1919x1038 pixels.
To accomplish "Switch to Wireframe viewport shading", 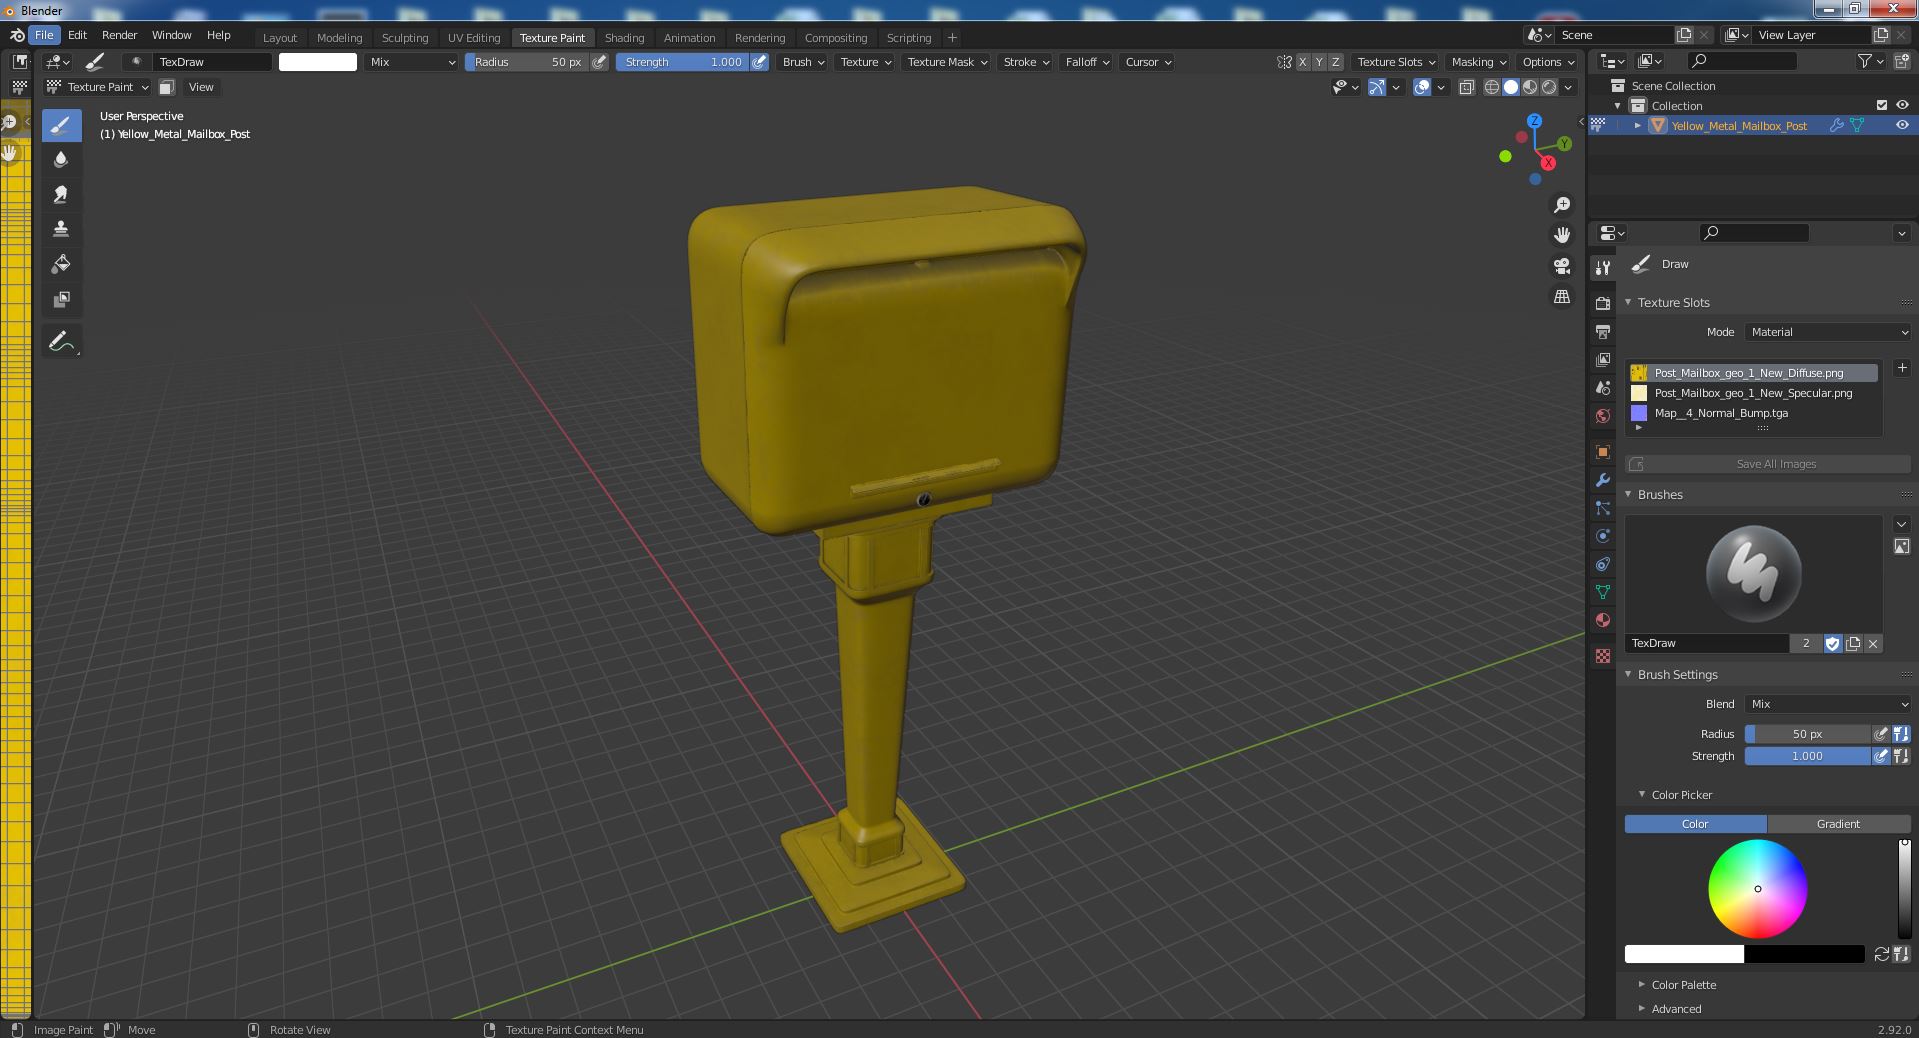I will click(1492, 87).
